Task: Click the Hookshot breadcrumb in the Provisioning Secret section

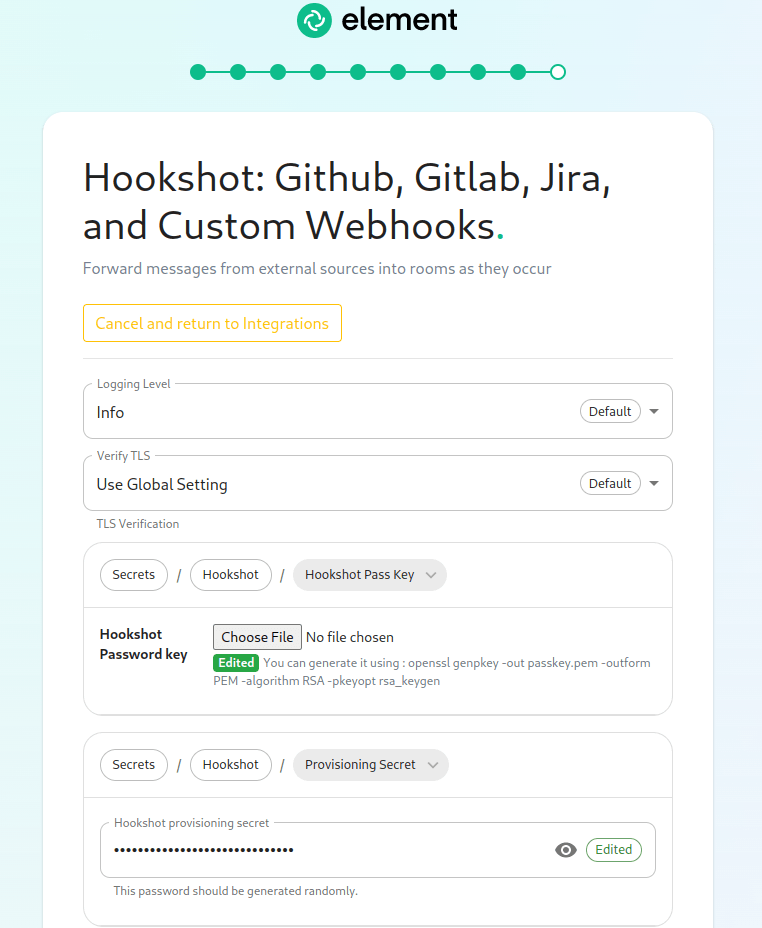Action: (230, 765)
